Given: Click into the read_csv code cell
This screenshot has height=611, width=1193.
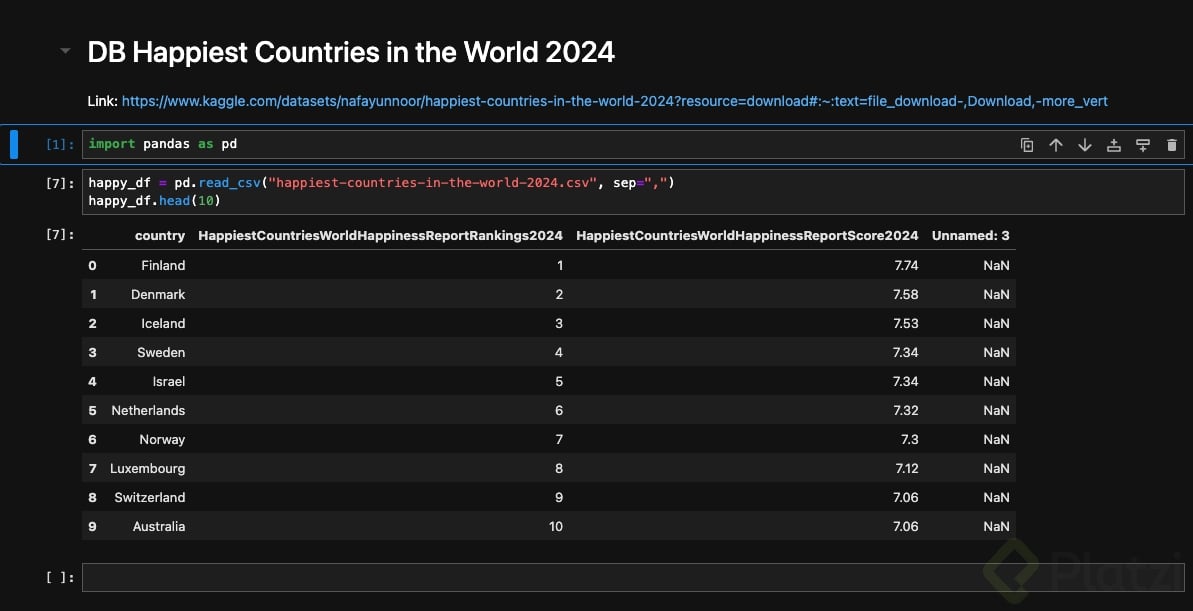Looking at the screenshot, I should 632,191.
